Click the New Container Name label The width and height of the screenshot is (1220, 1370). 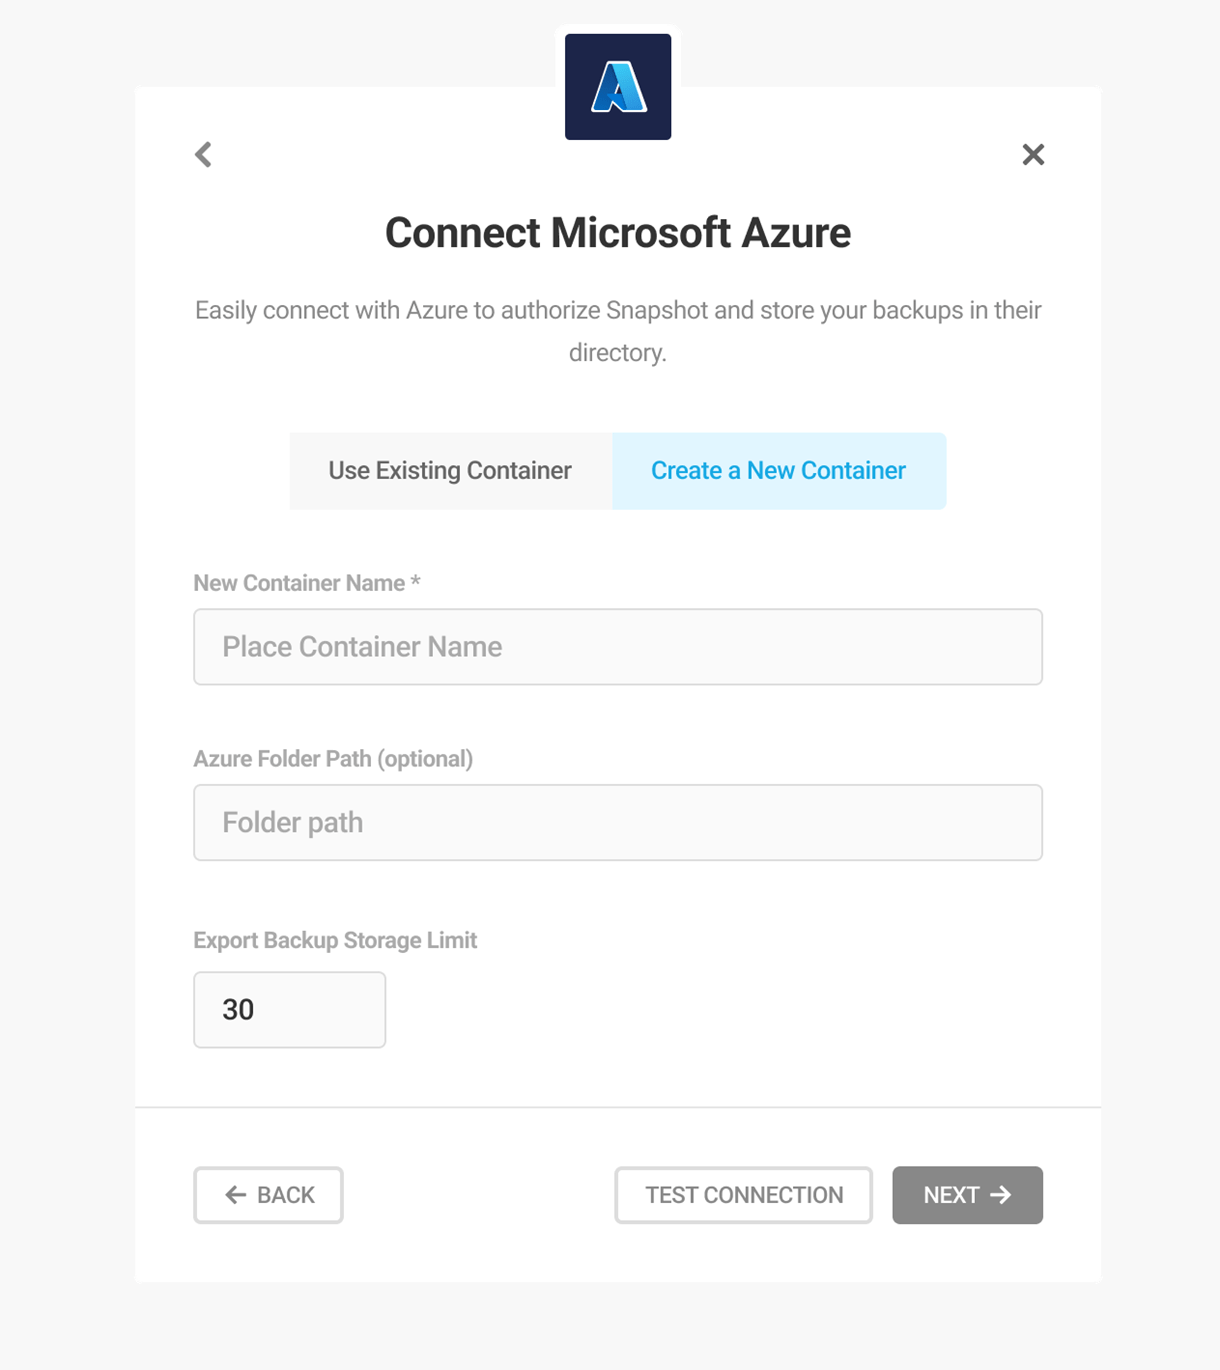point(307,583)
